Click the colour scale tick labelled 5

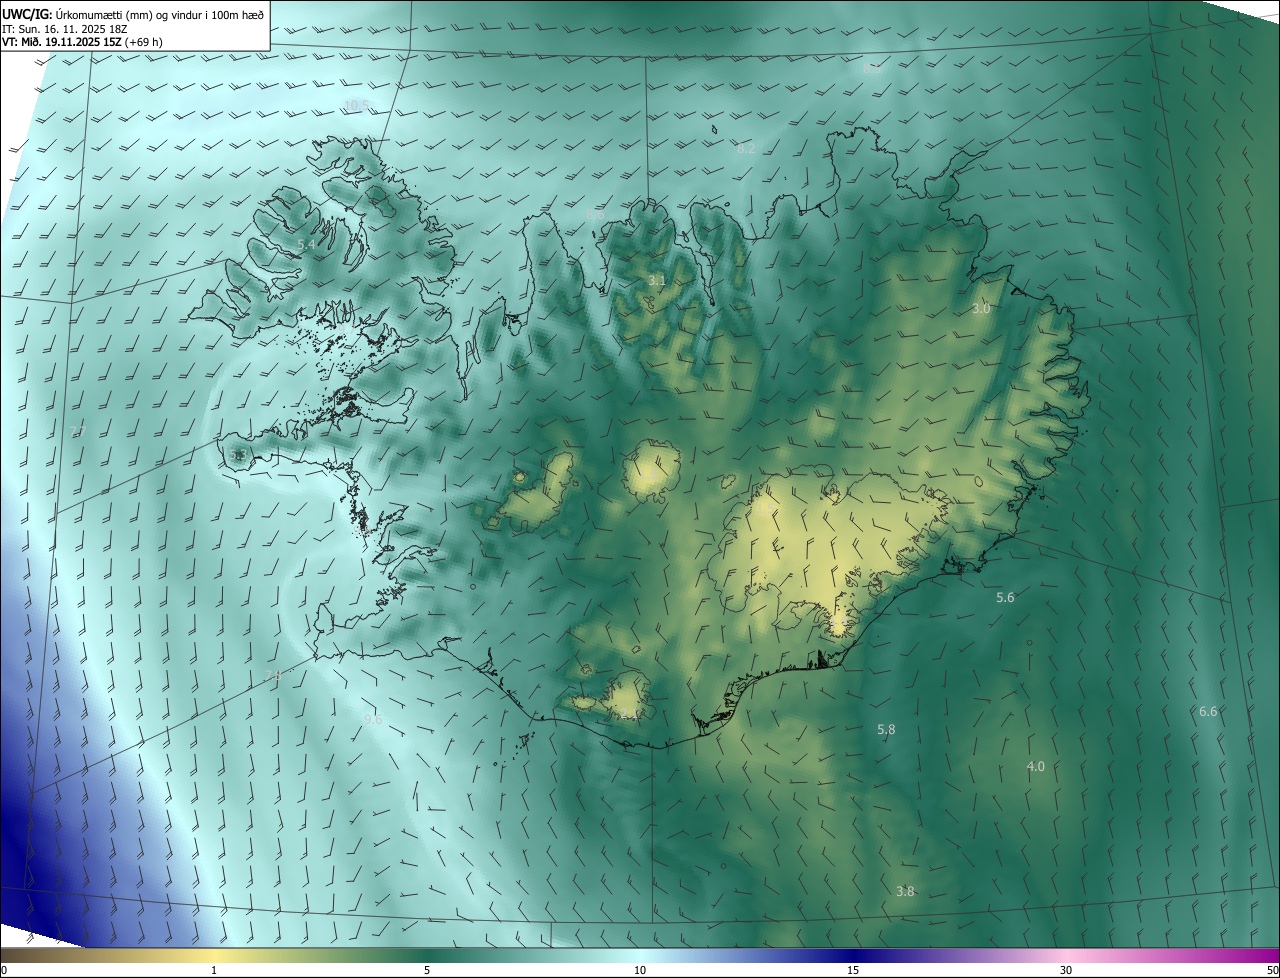coord(427,970)
